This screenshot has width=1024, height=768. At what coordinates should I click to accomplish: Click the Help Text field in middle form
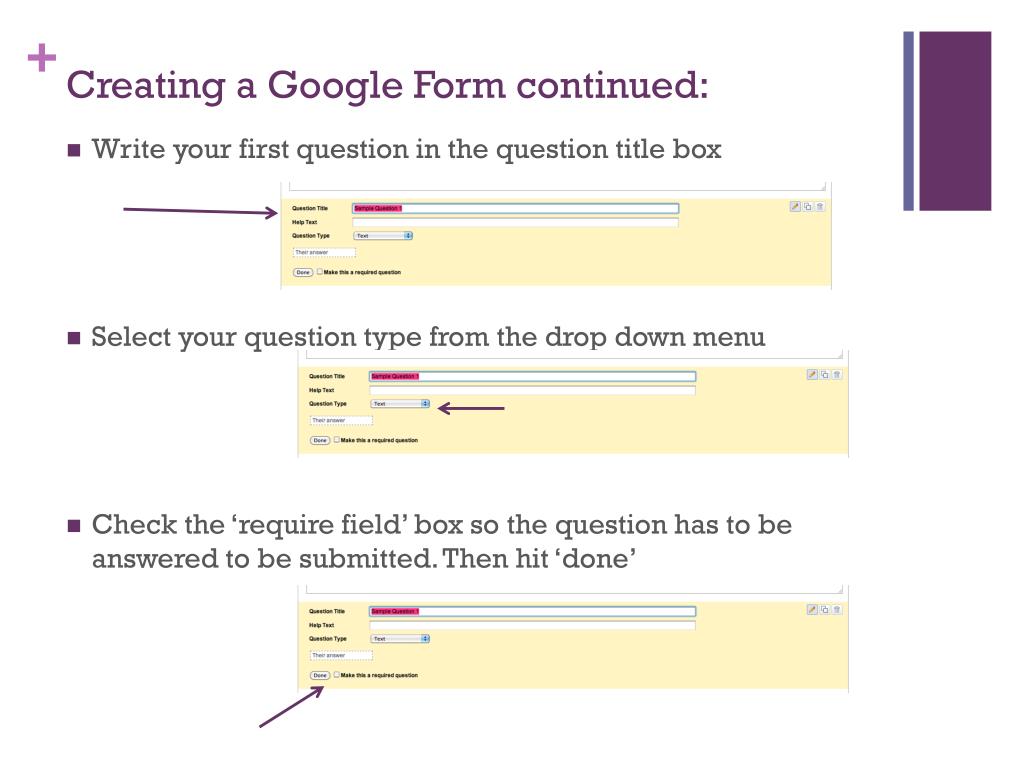click(532, 390)
